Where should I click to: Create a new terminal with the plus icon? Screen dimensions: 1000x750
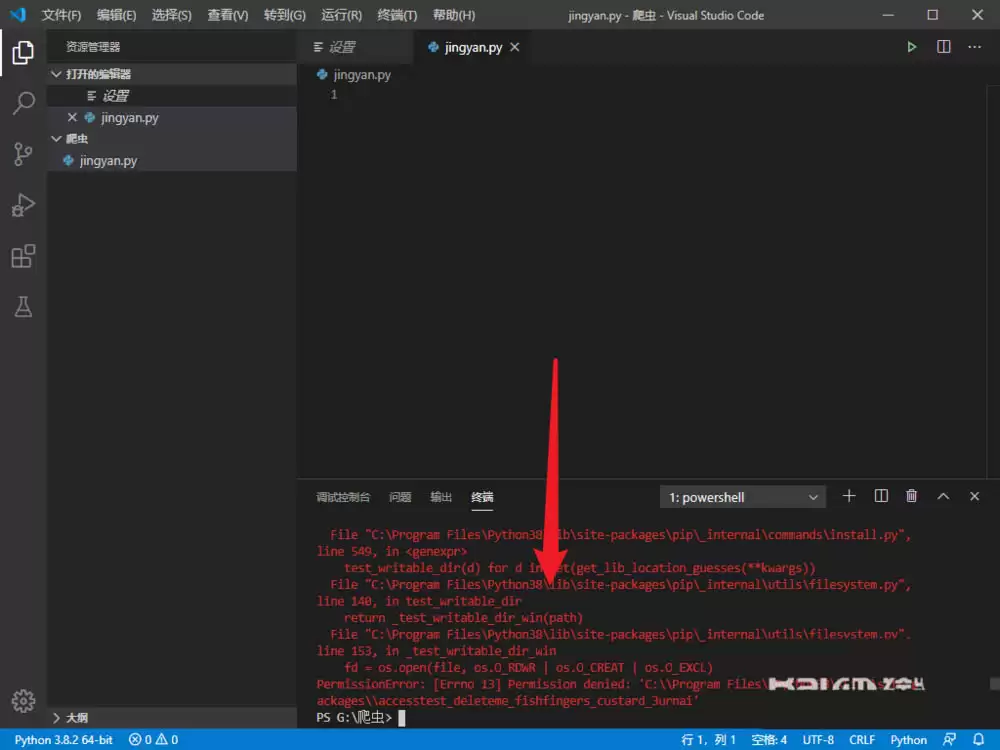click(x=848, y=495)
